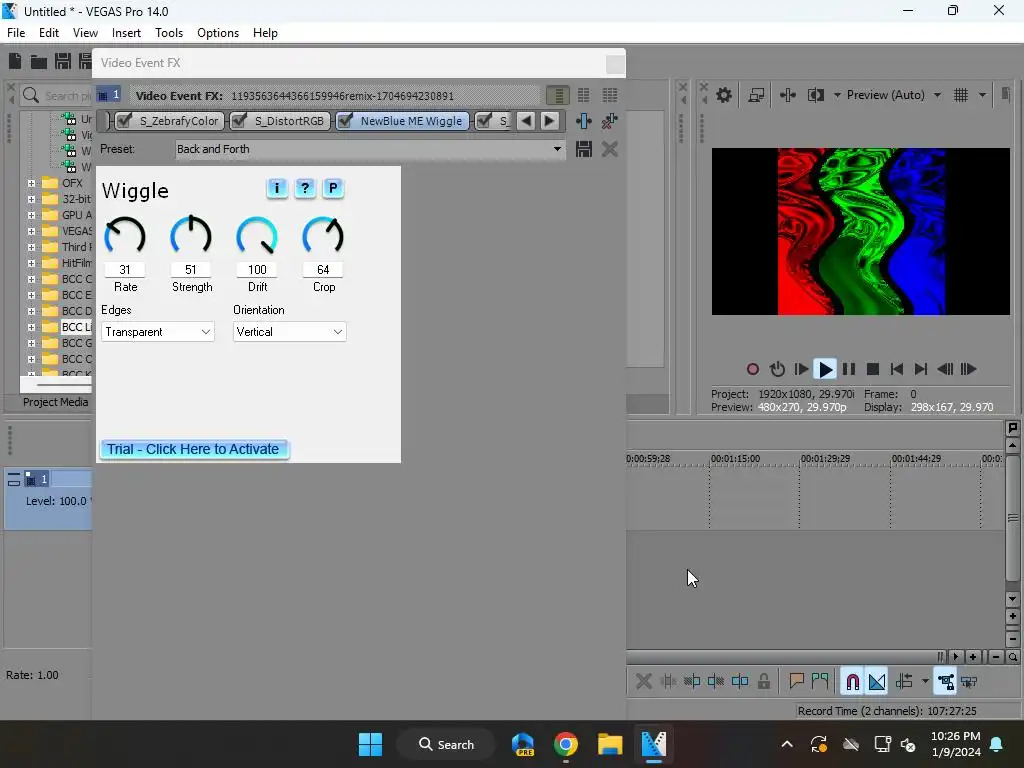Viewport: 1024px width, 768px height.
Task: Delete the selection using timeline X icon
Action: pyautogui.click(x=643, y=682)
